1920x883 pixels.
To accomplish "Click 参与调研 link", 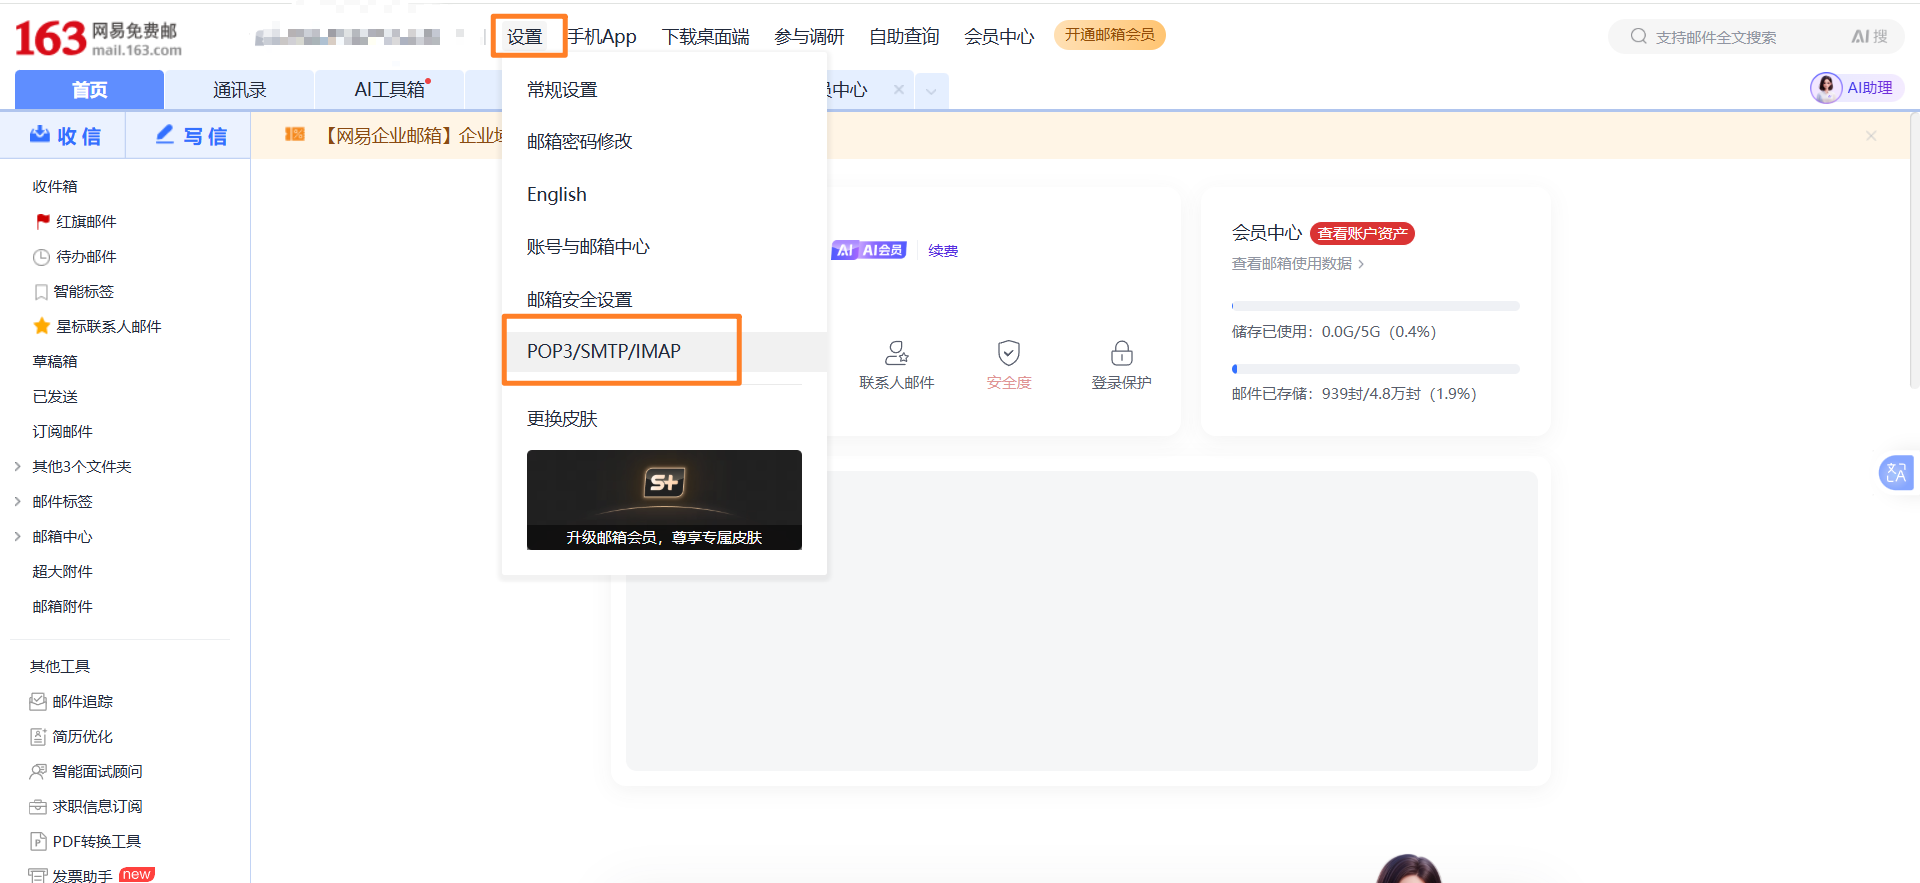I will coord(809,37).
